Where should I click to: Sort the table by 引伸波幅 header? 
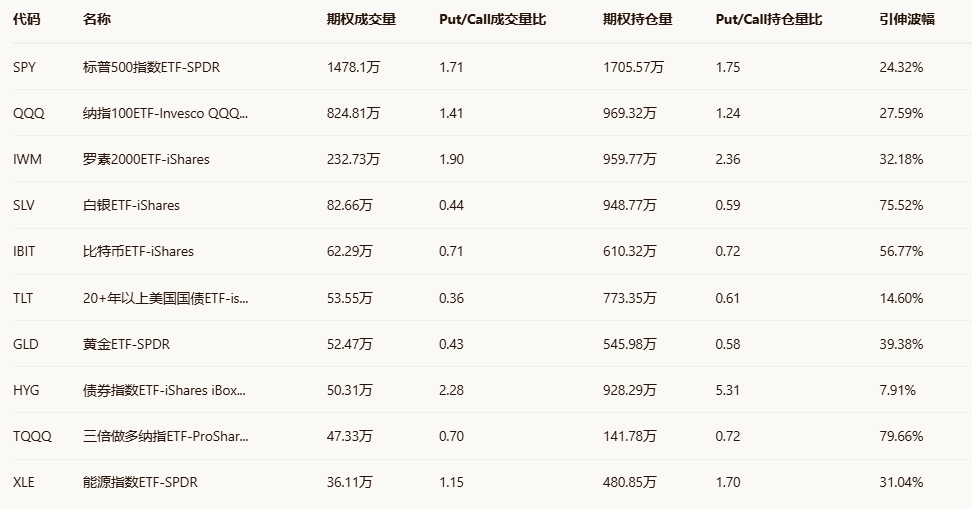click(x=906, y=19)
